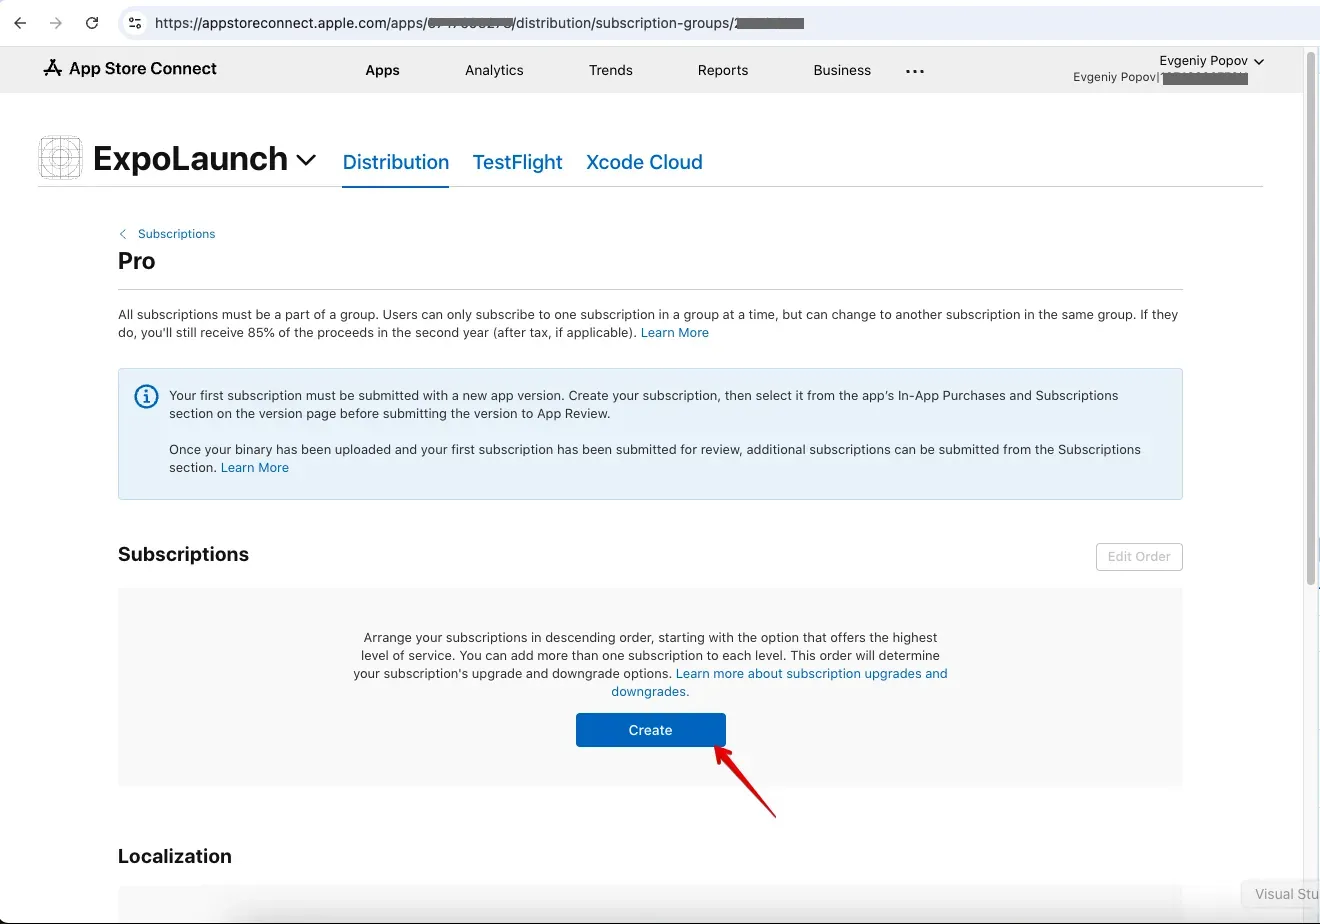Open Learn More link about proceeds

675,332
